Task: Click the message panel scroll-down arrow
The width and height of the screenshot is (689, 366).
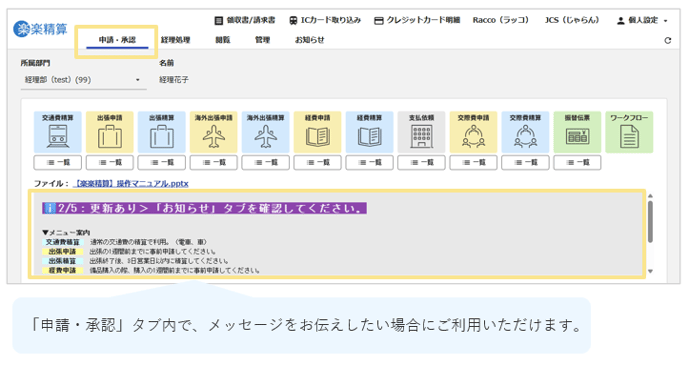Action: coord(650,272)
